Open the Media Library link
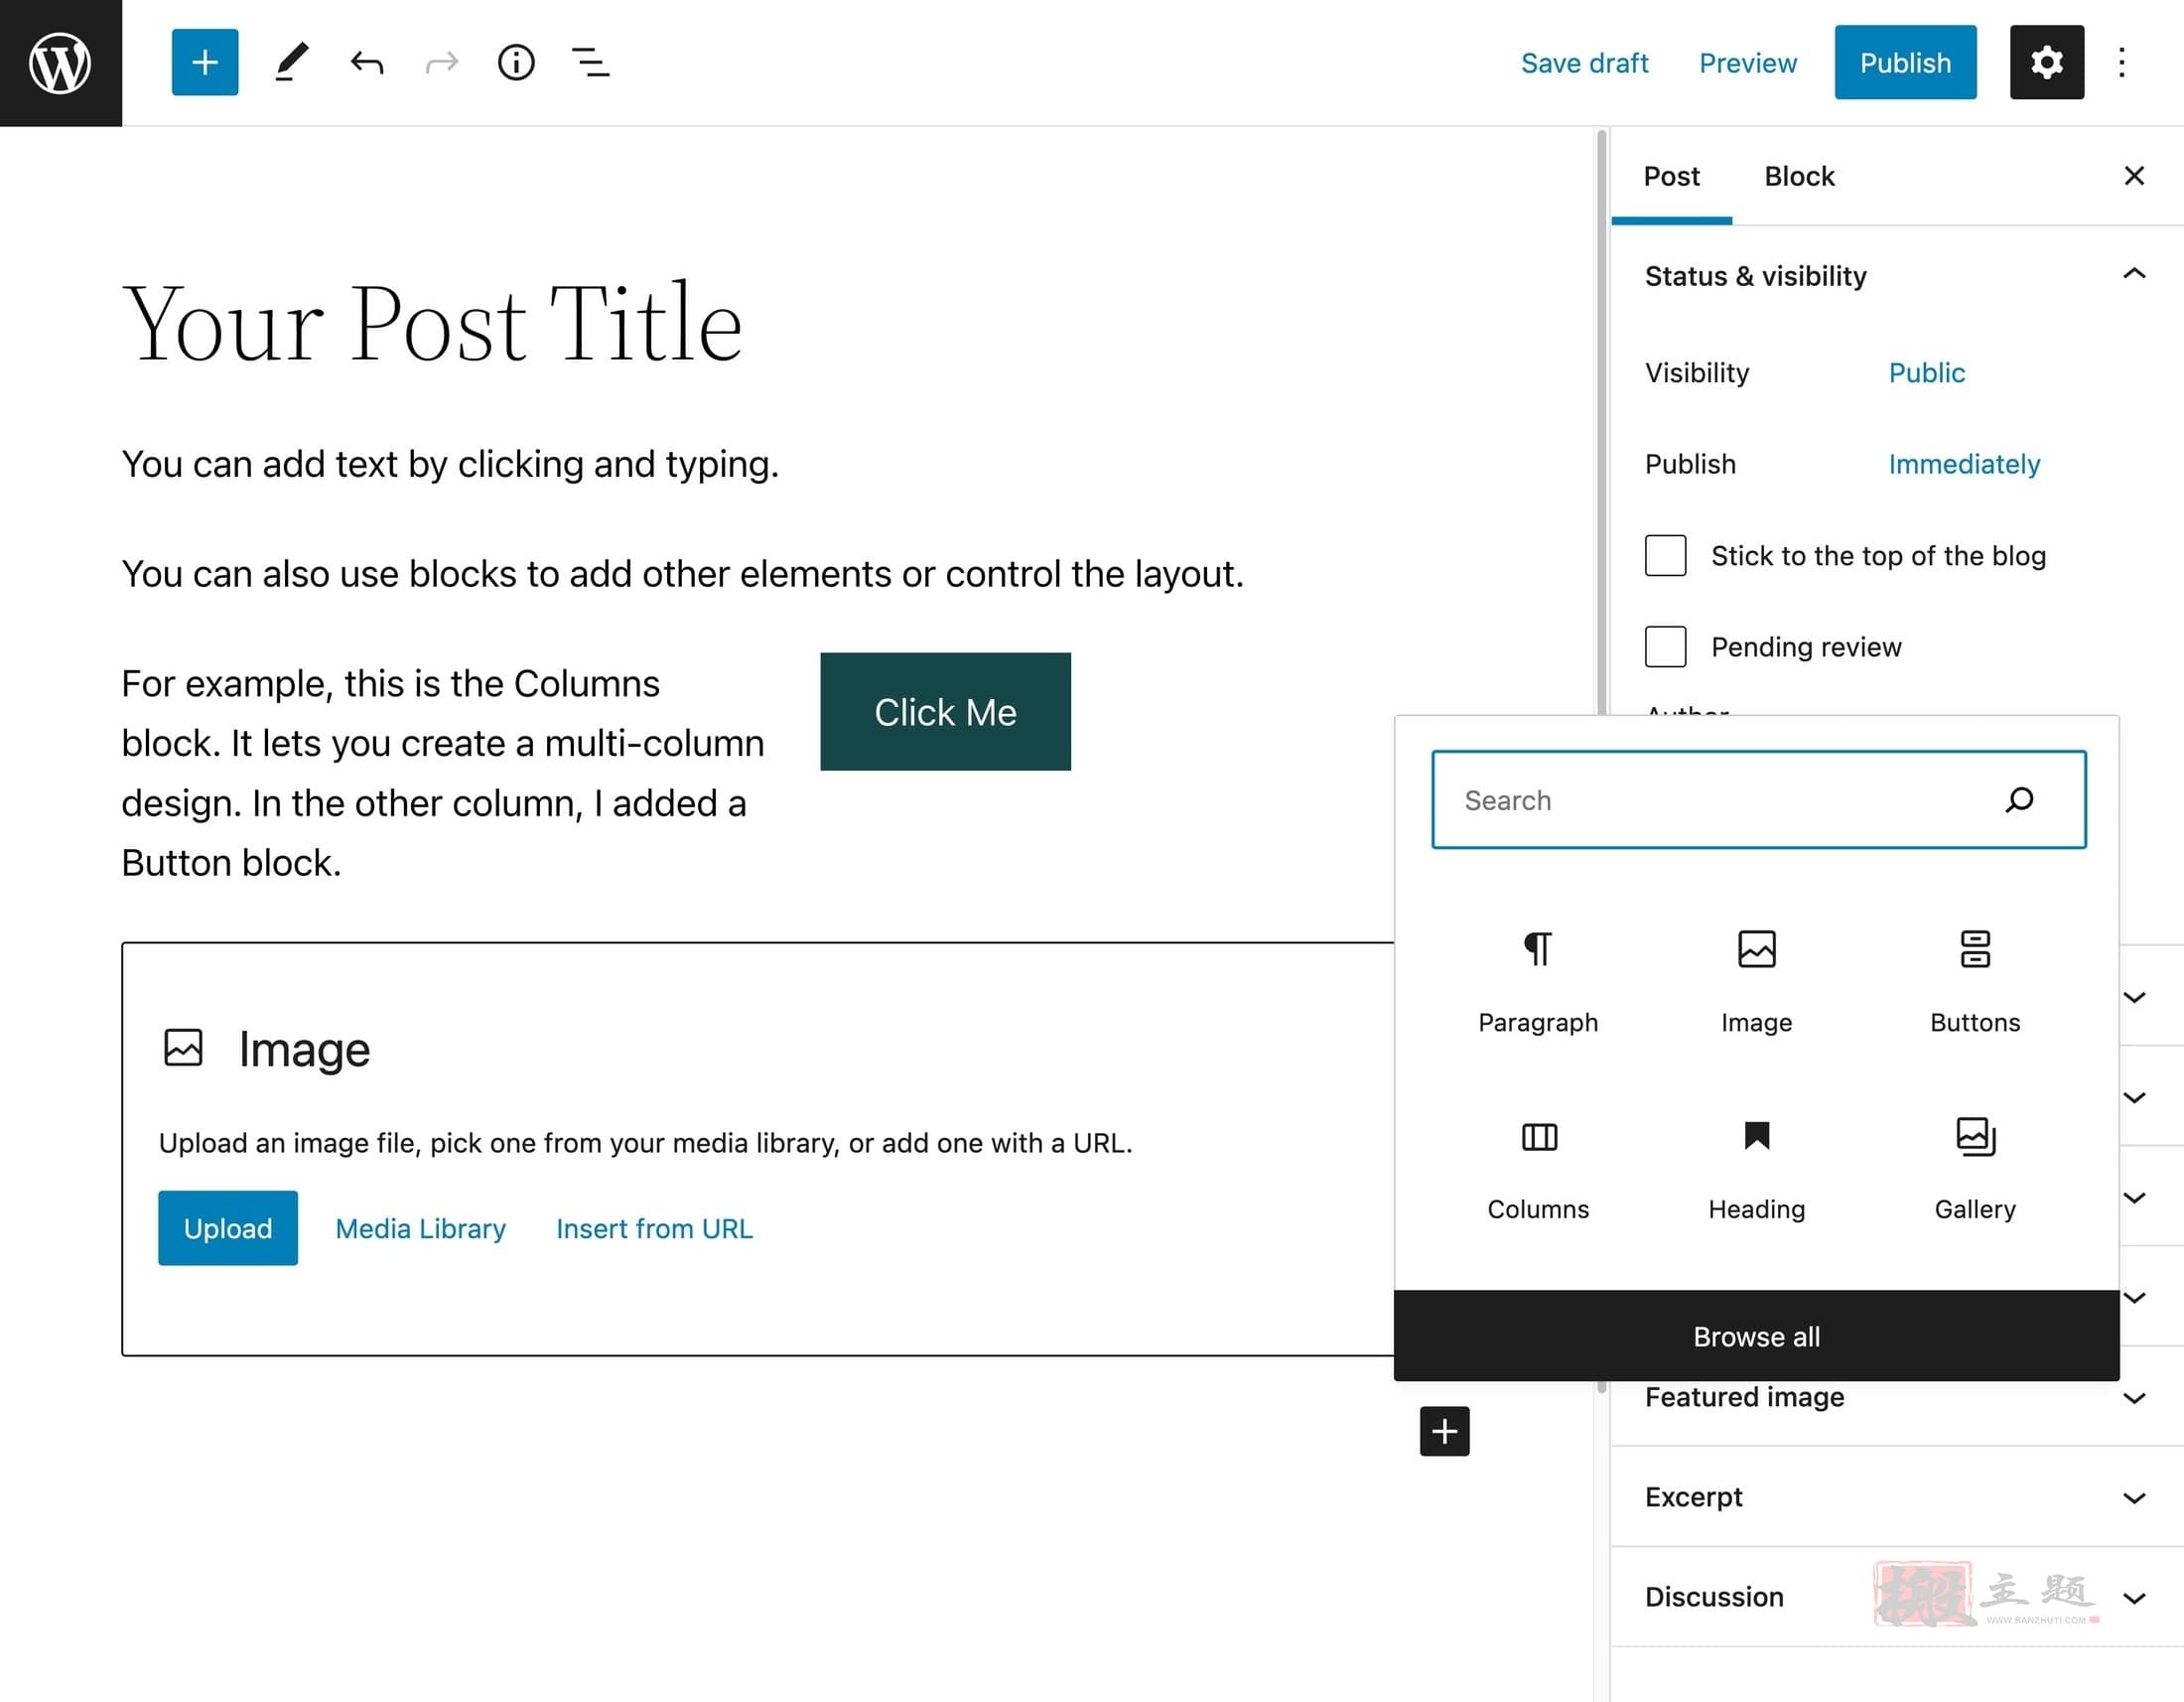Viewport: 2184px width, 1702px height. coord(420,1228)
